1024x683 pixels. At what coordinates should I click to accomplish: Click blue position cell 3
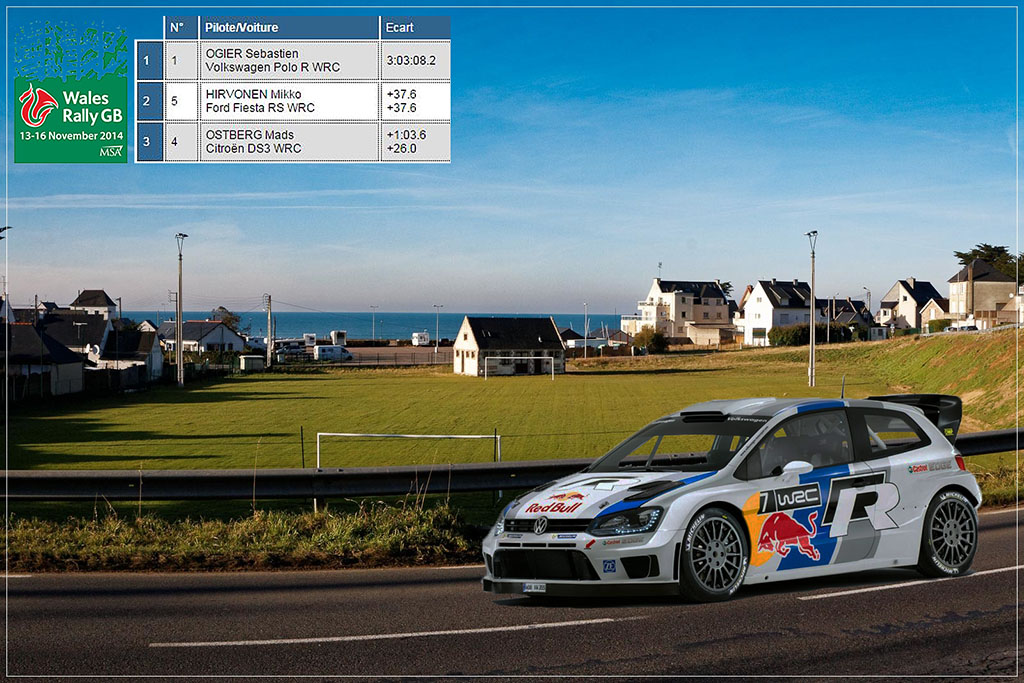tap(148, 142)
